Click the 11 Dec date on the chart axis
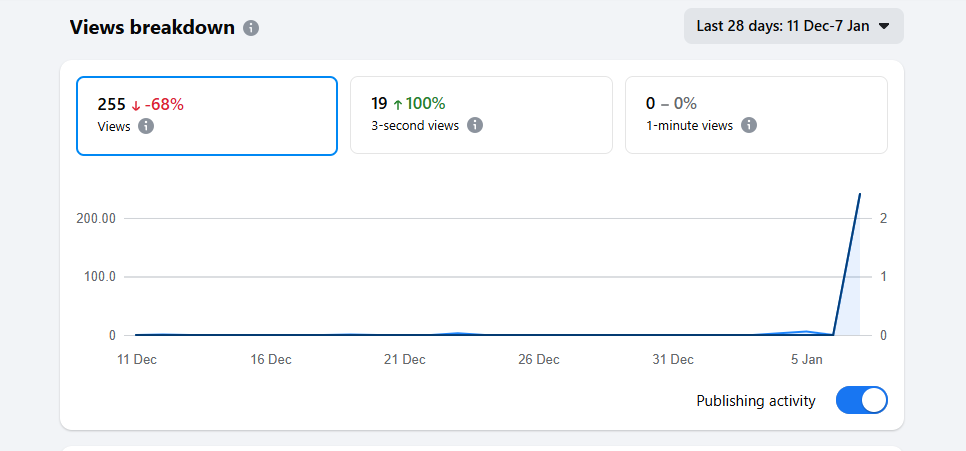The image size is (966, 451). click(x=138, y=360)
